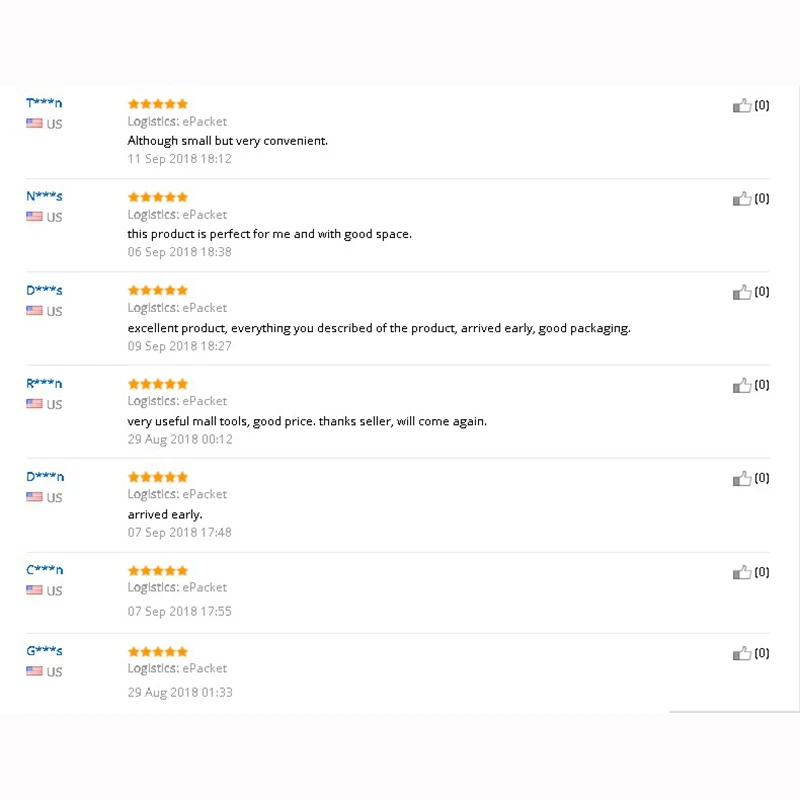This screenshot has height=800, width=800.
Task: Click reviewer name C***n
Action: 44,570
